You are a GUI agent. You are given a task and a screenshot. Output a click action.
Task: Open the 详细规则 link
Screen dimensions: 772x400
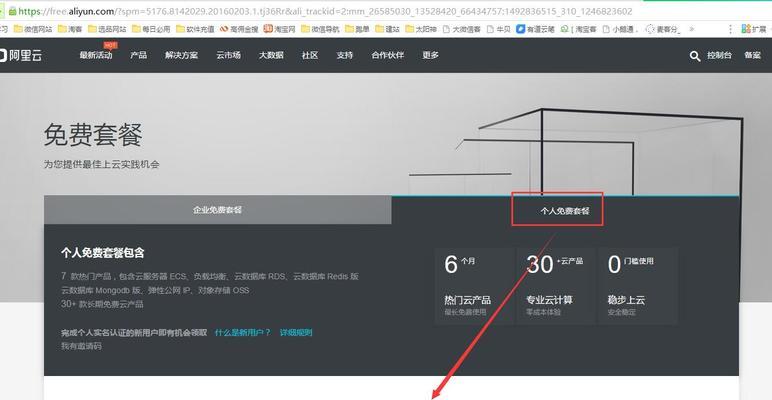tap(296, 333)
